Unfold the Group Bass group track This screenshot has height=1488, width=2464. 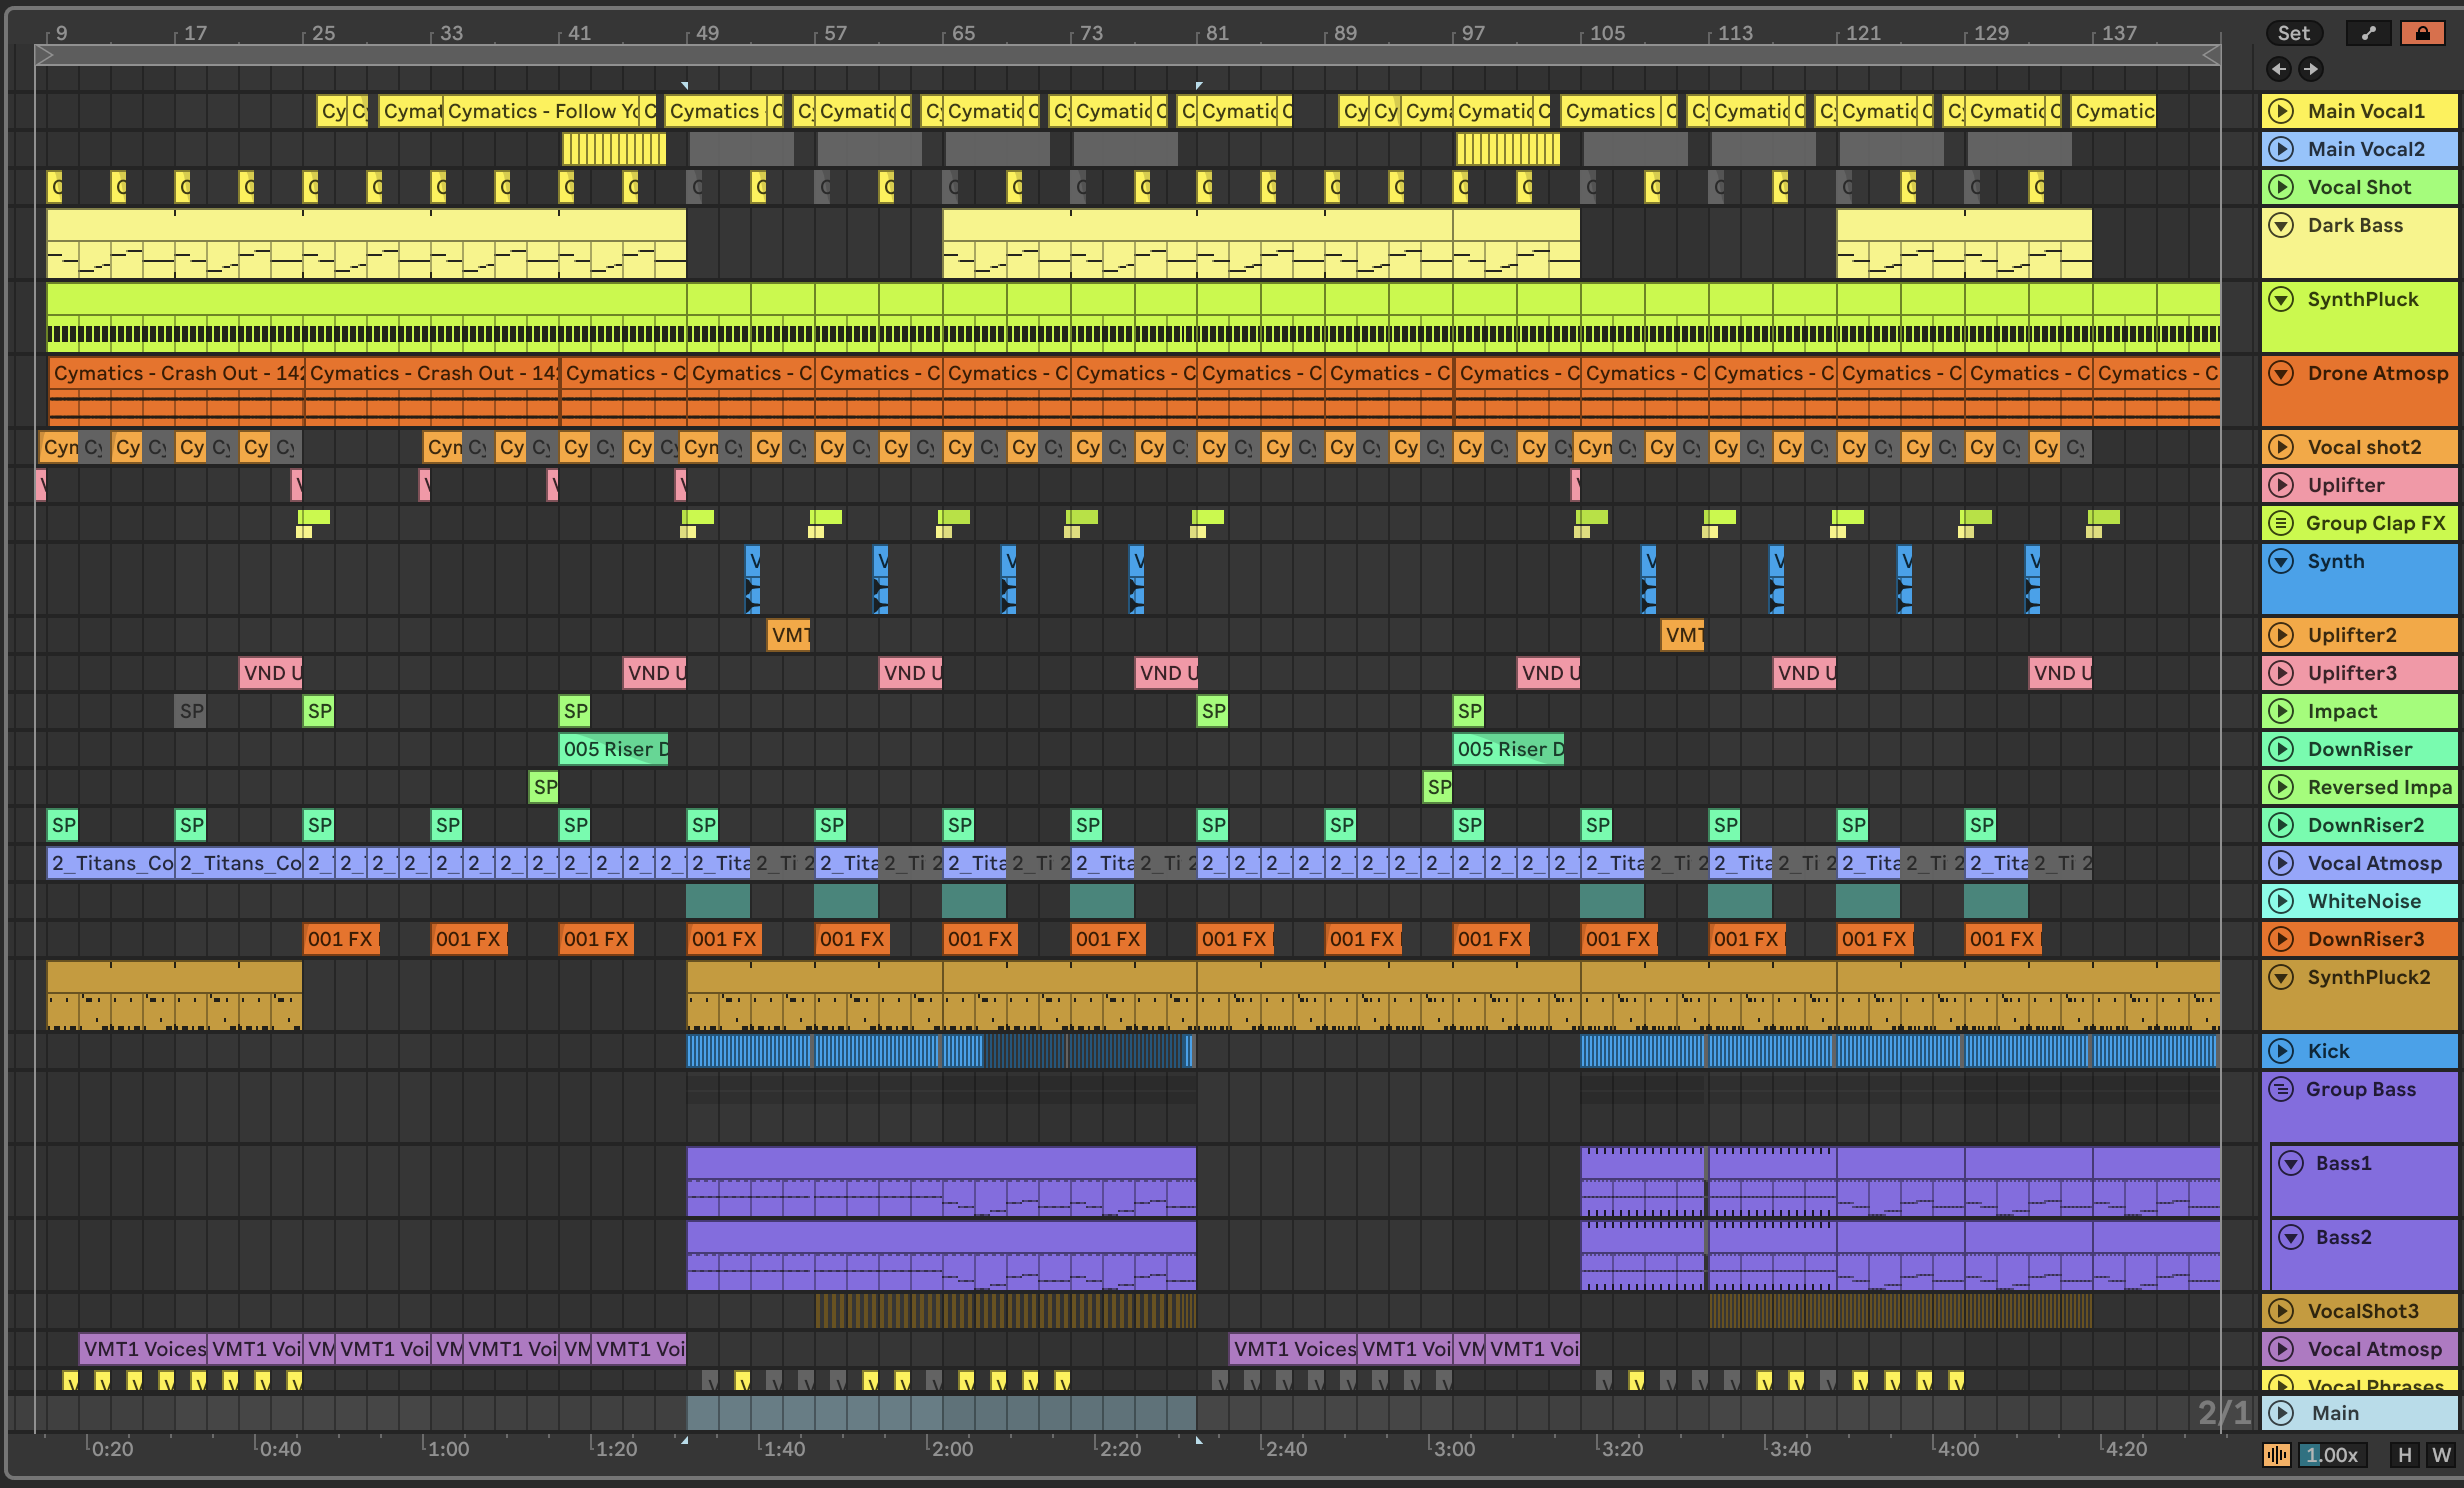pos(2281,1089)
